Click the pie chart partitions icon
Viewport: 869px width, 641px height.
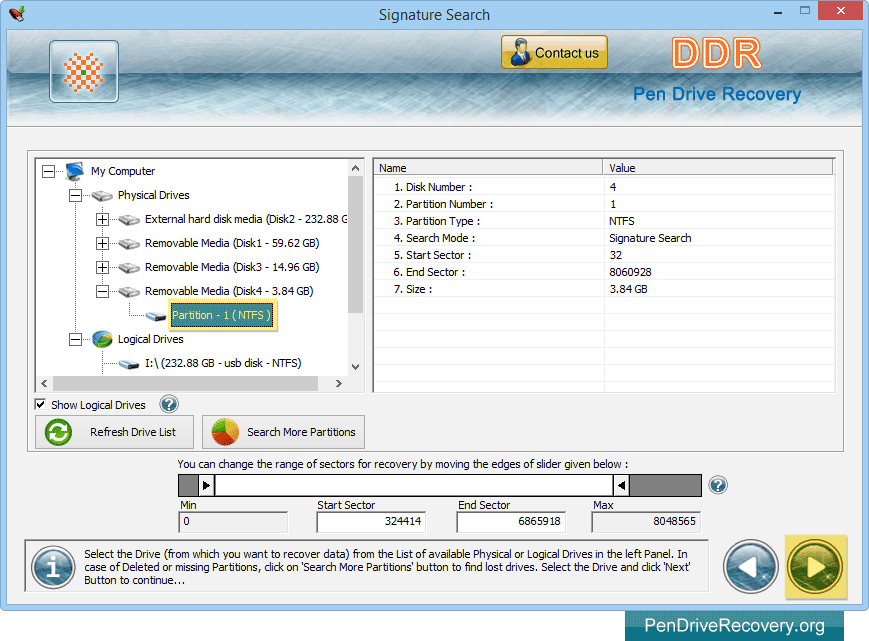pos(225,432)
